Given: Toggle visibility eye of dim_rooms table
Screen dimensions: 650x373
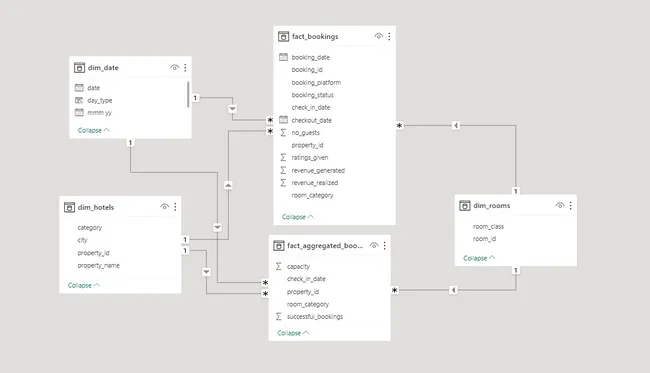Looking at the screenshot, I should point(560,205).
